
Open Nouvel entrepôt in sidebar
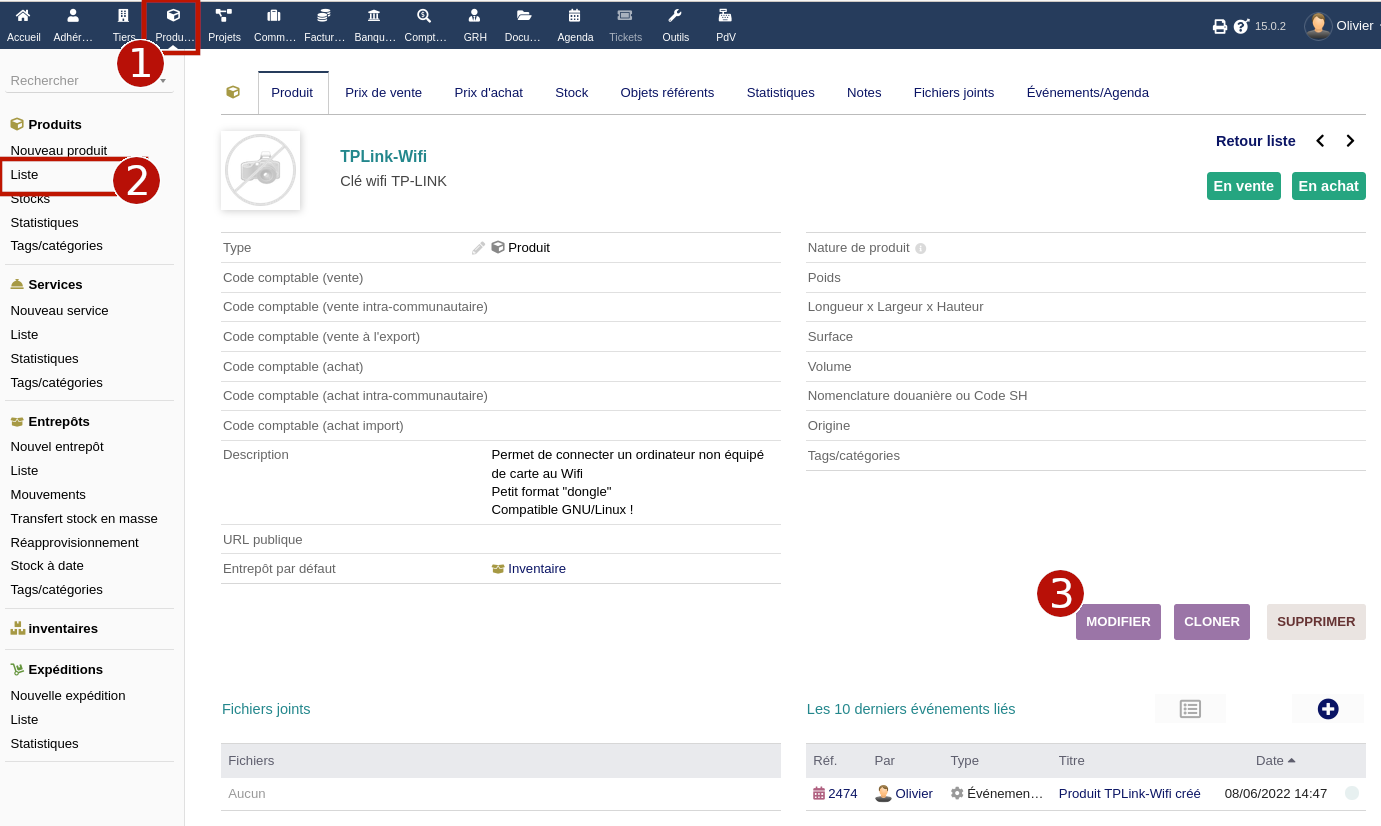click(57, 446)
